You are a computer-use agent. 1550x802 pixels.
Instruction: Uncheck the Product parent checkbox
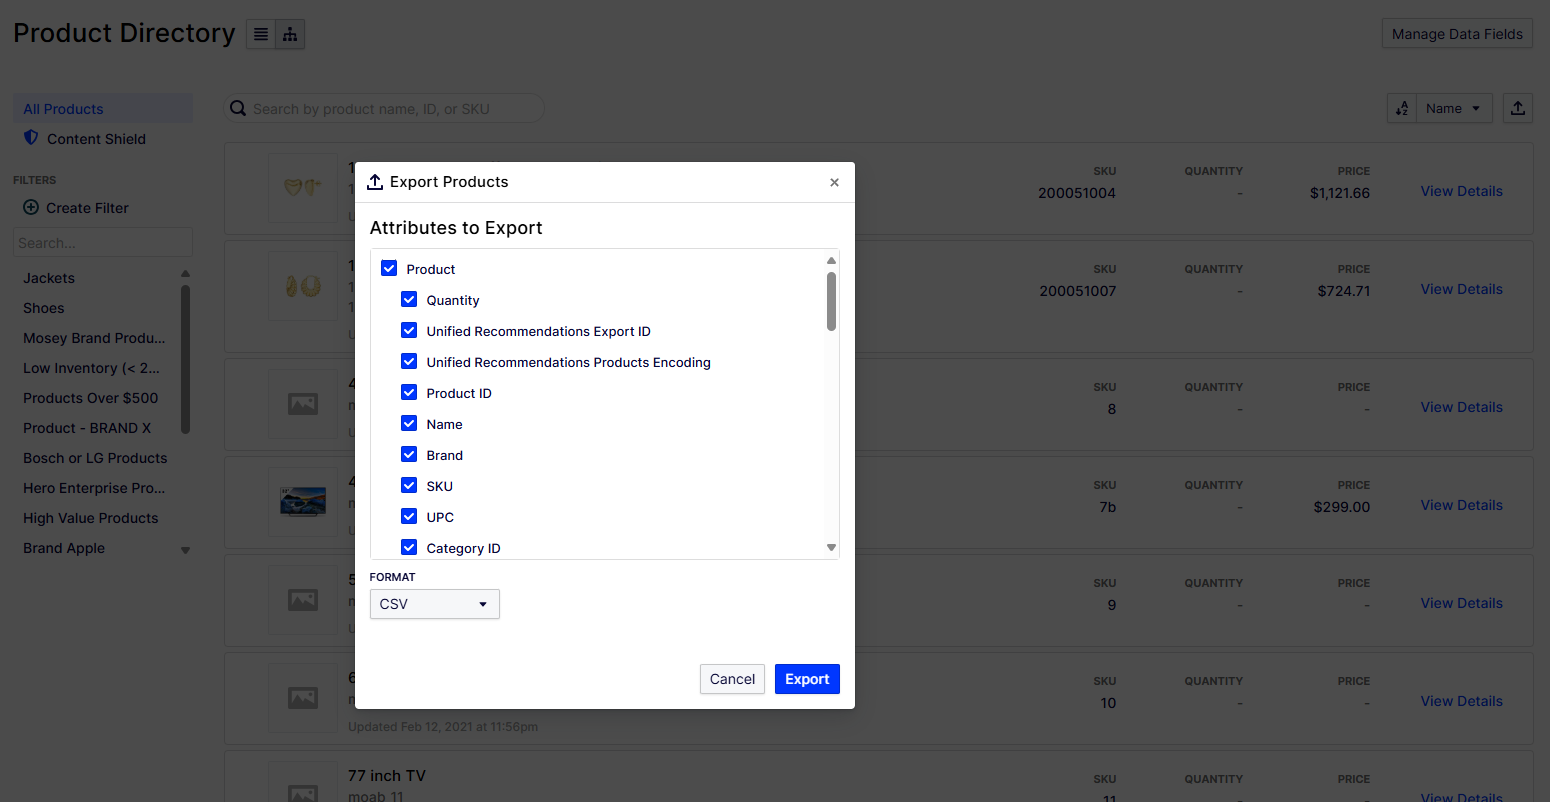[x=389, y=268]
